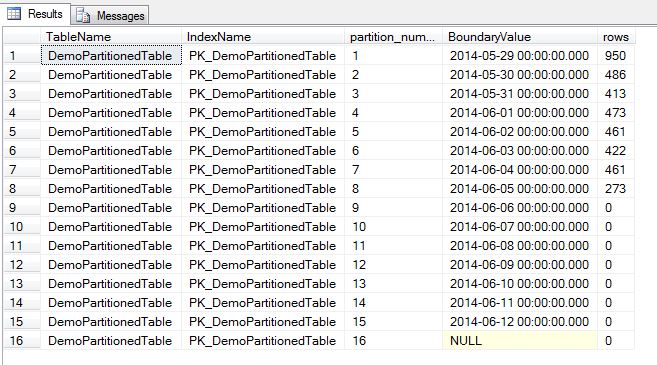The image size is (657, 365).
Task: Click IndexName cell in row 11
Action: point(263,246)
